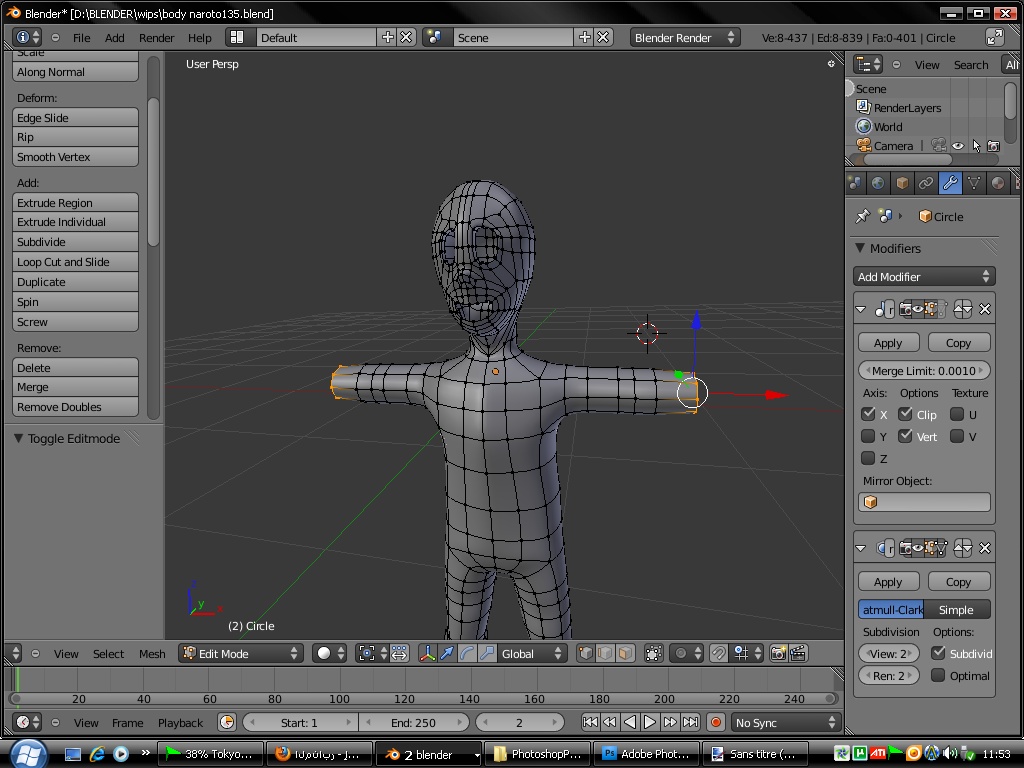This screenshot has width=1024, height=768.
Task: Enable the mirror Z axis checkbox
Action: coord(868,458)
